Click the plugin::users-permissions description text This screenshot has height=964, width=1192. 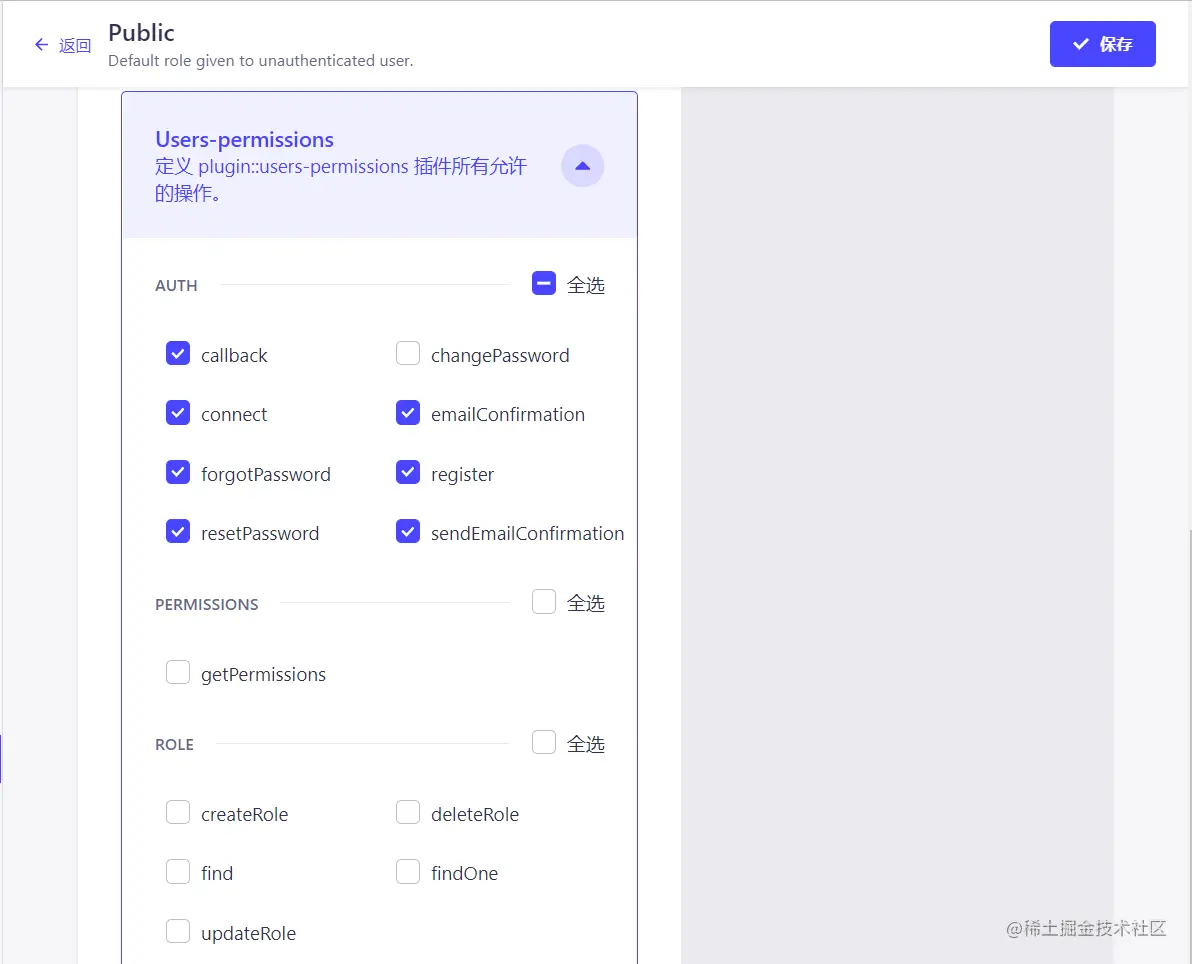tap(341, 179)
